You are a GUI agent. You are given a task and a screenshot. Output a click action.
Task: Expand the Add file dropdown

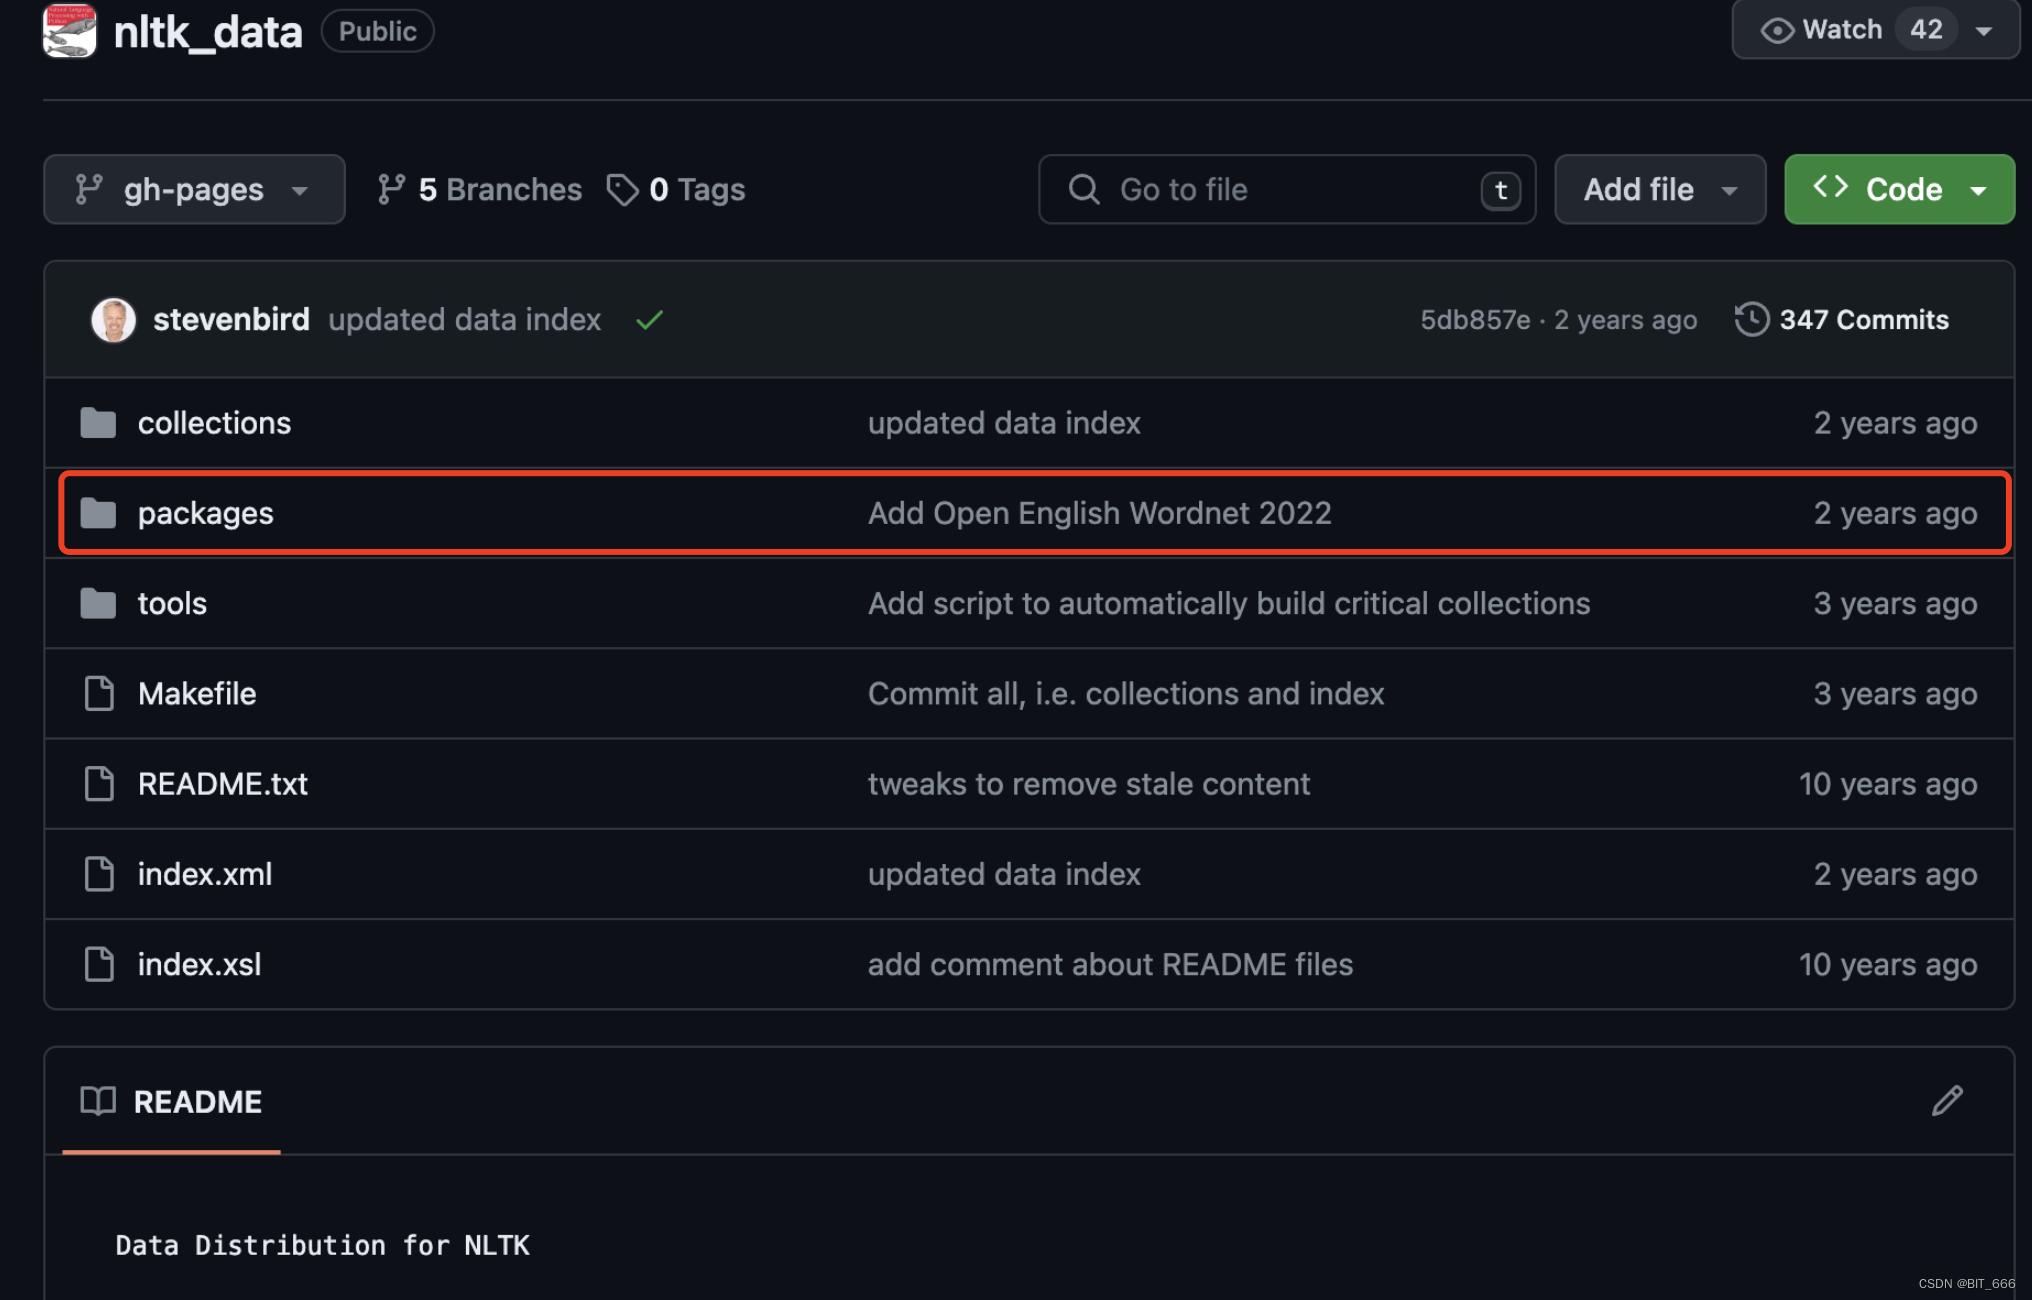pos(1660,190)
